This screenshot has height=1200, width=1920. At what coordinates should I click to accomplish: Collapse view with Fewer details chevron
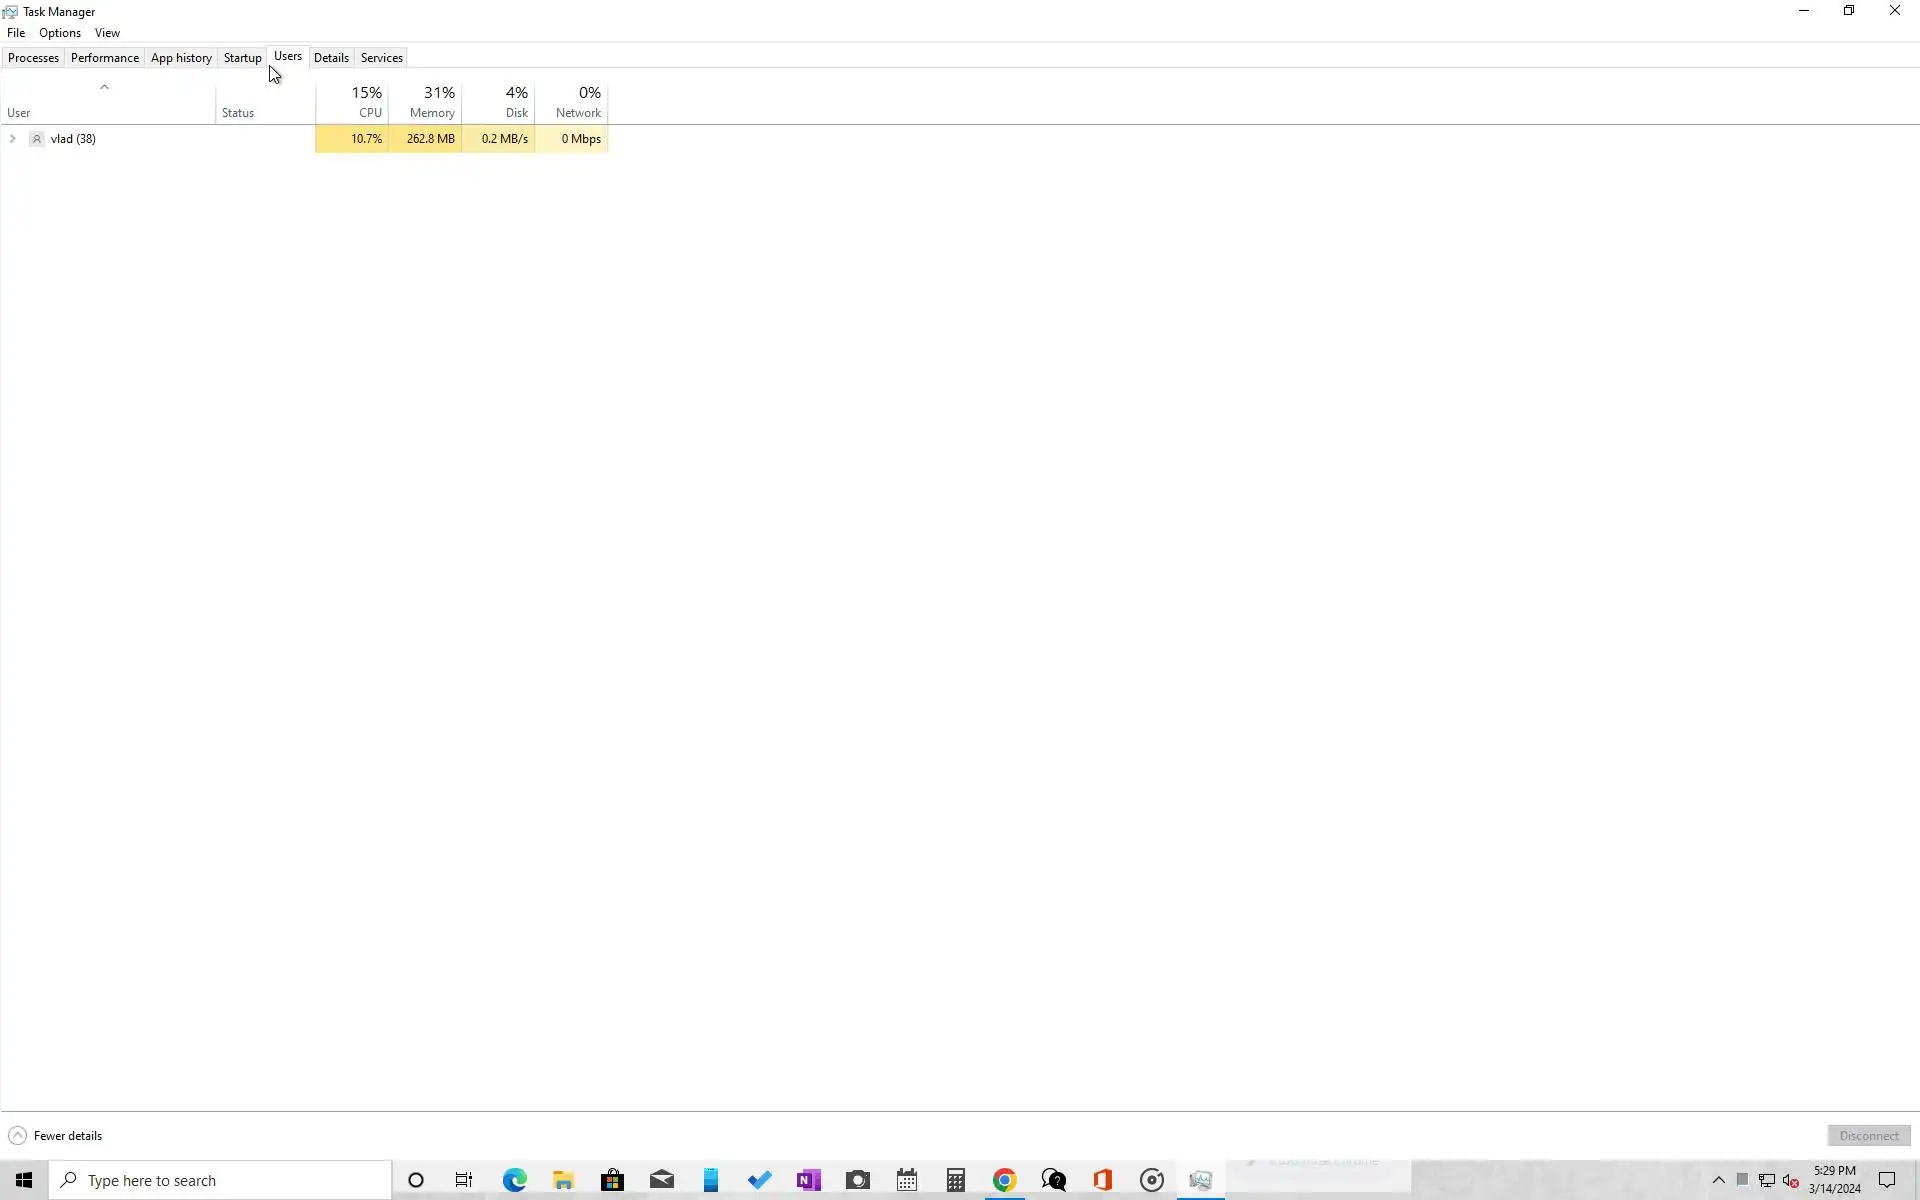17,1135
